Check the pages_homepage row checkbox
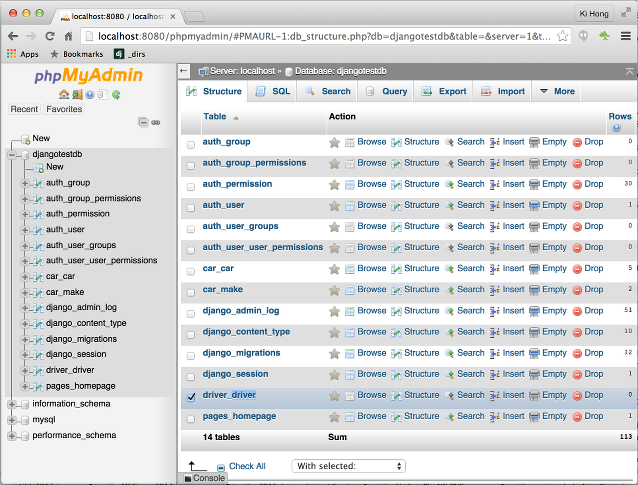Screen dimensions: 638x485 pyautogui.click(x=190, y=419)
